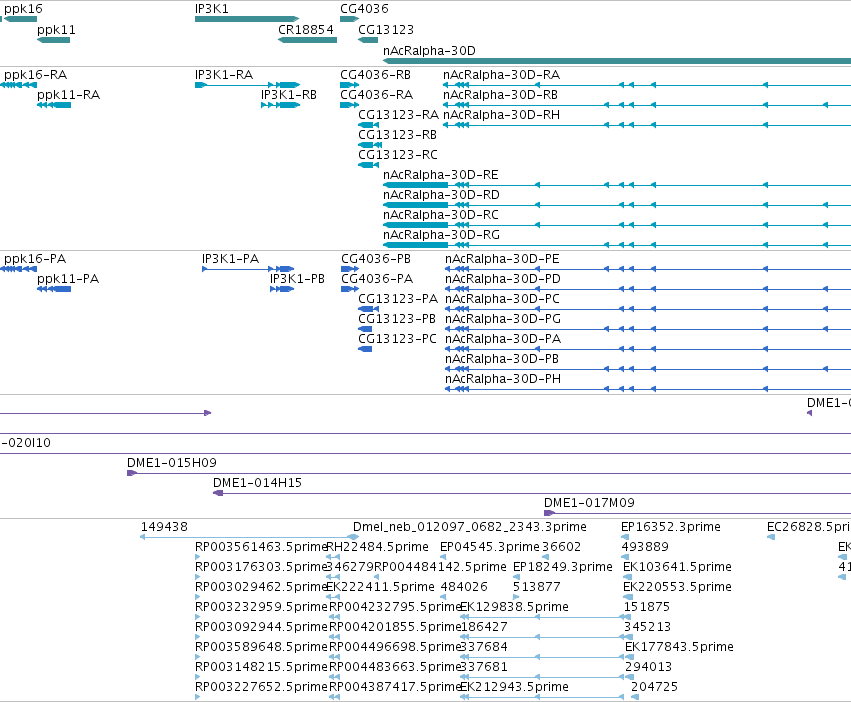Select the EK129838.5prime label
Screen dimensions: 851x702
[x=515, y=606]
